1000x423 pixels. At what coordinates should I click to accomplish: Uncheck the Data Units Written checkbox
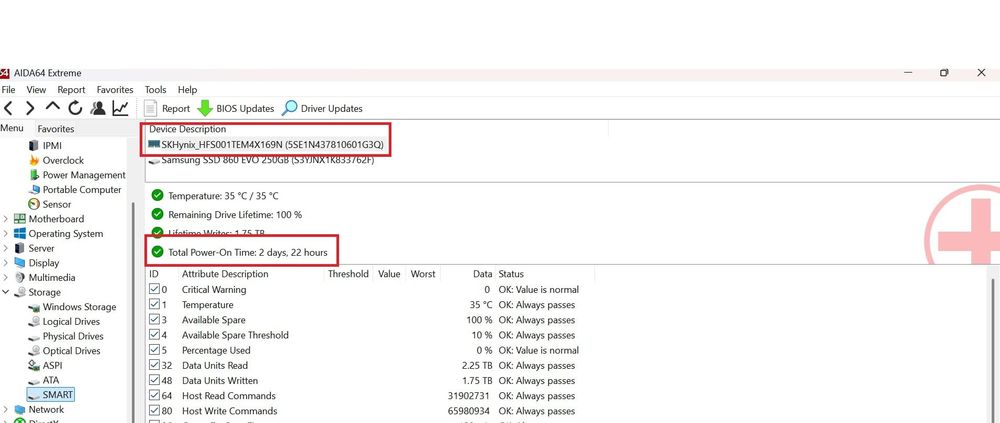click(x=154, y=380)
